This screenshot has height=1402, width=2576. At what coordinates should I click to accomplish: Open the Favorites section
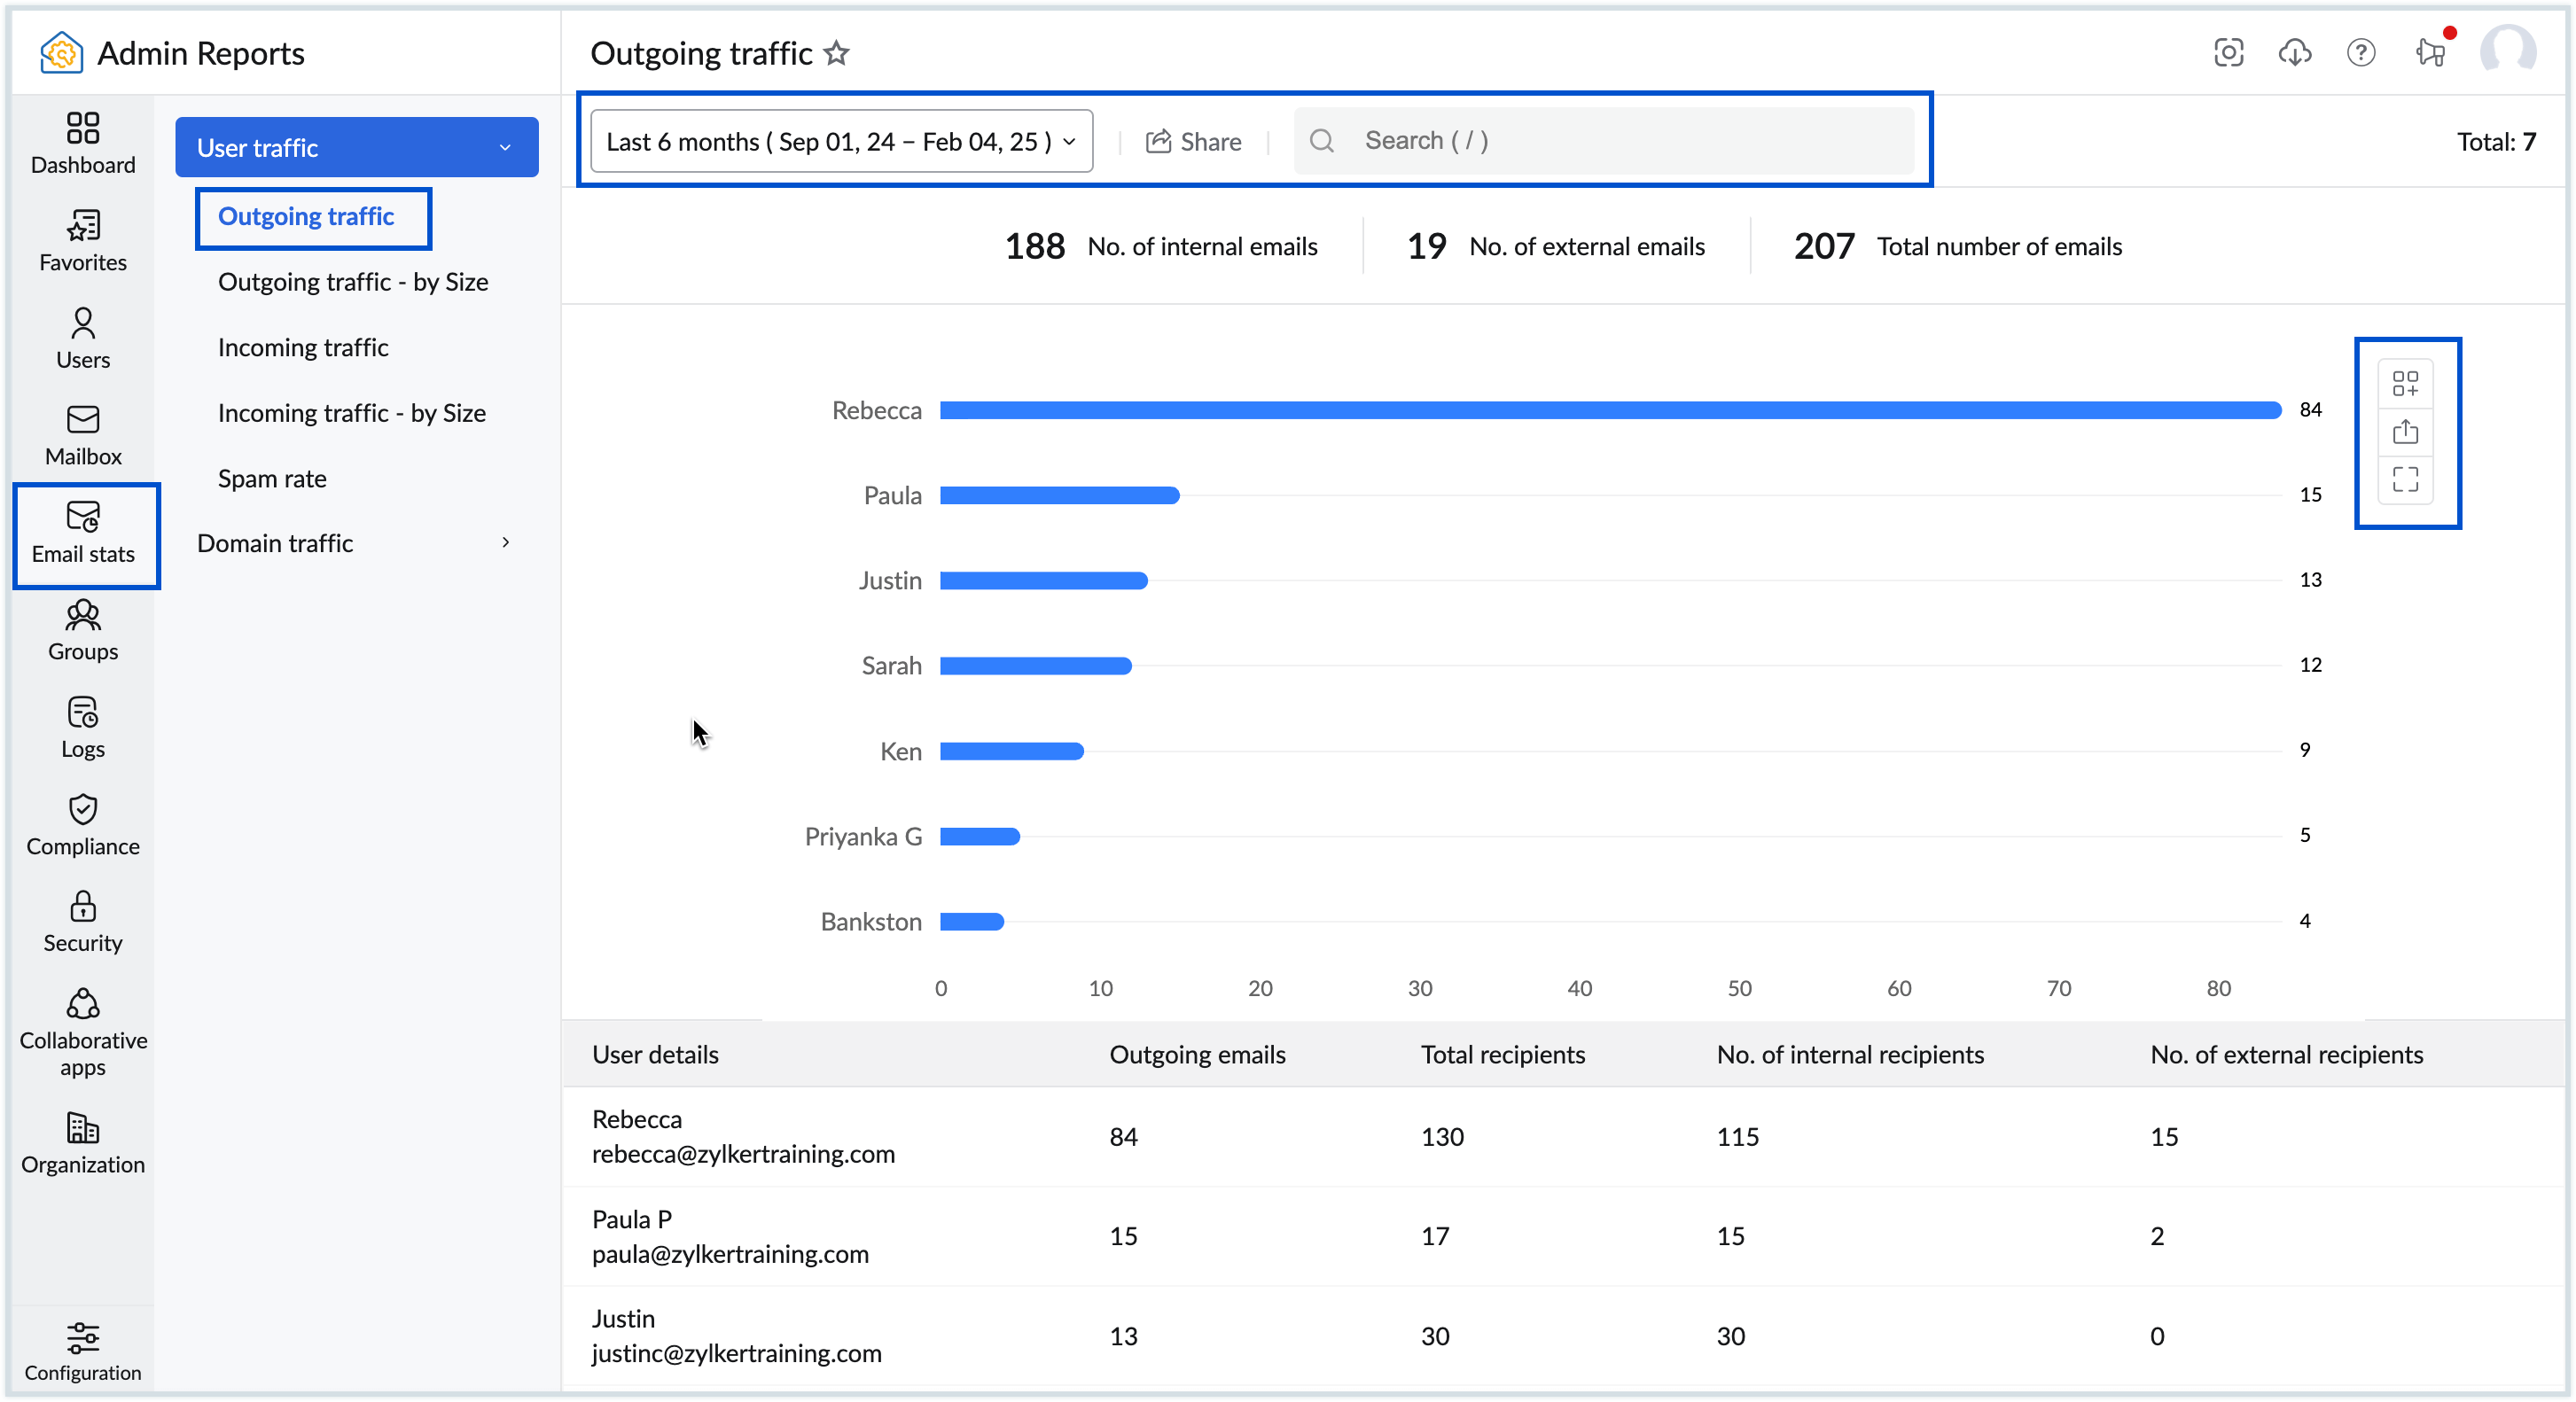tap(82, 240)
